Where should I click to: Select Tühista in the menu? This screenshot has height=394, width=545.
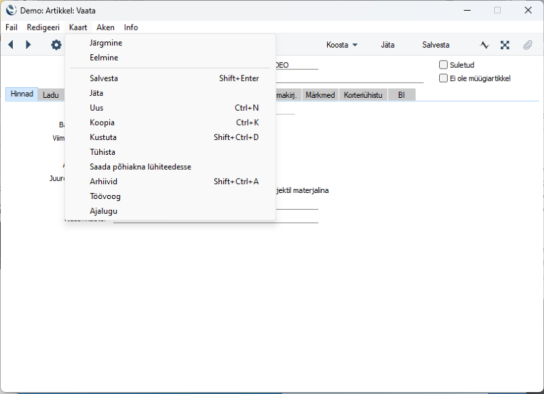[x=170, y=152]
